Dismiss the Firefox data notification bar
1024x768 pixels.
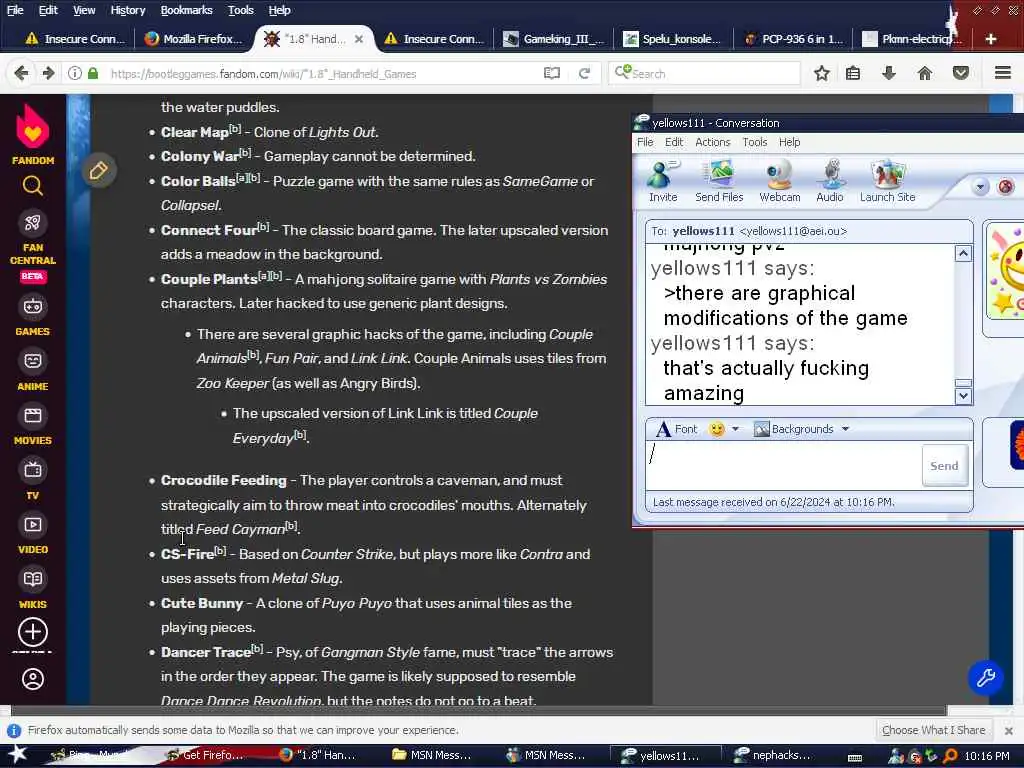[x=1008, y=730]
